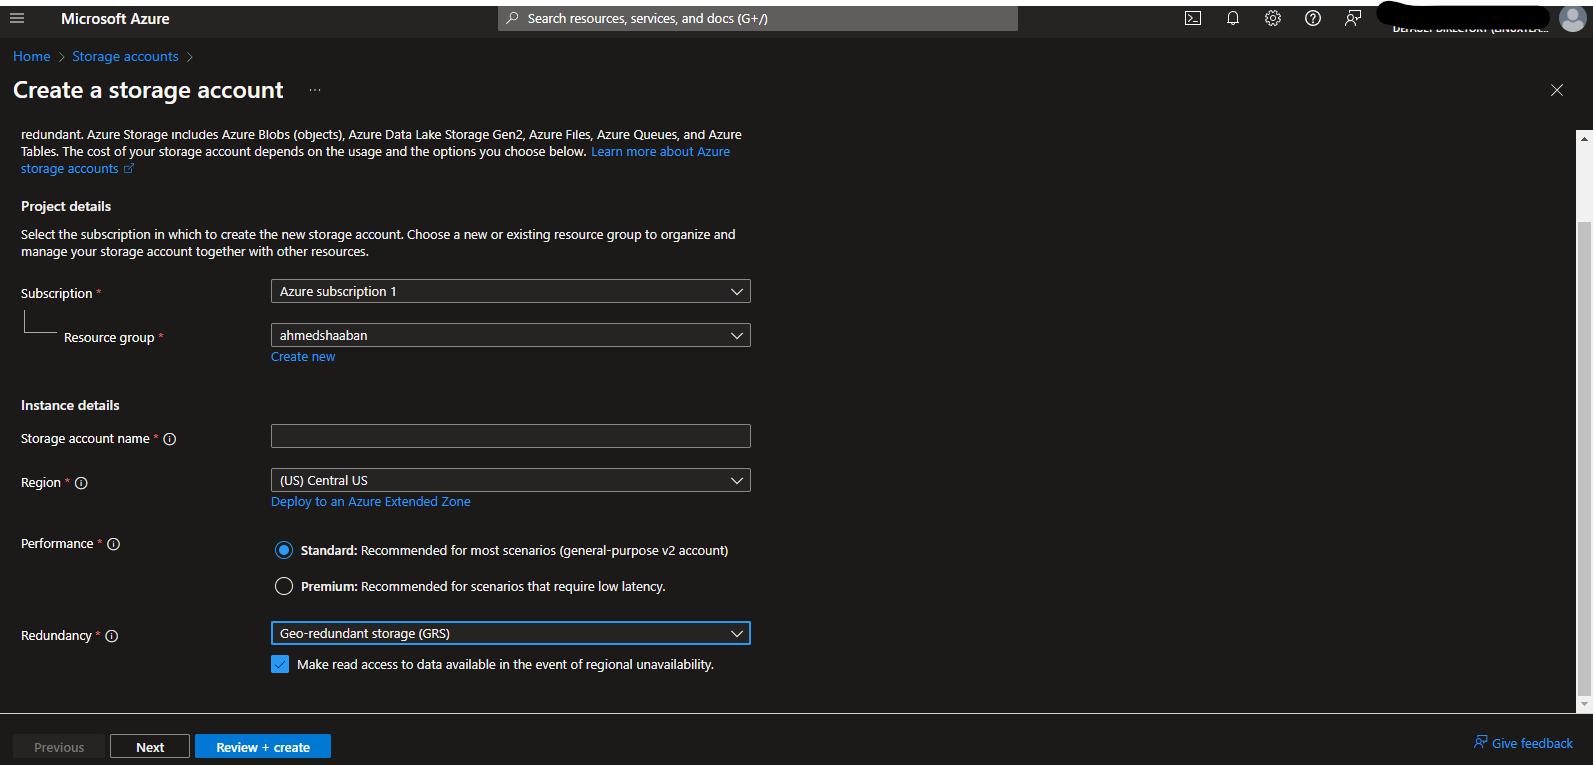Go to Home breadcrumb
This screenshot has height=765, width=1593.
tap(32, 56)
